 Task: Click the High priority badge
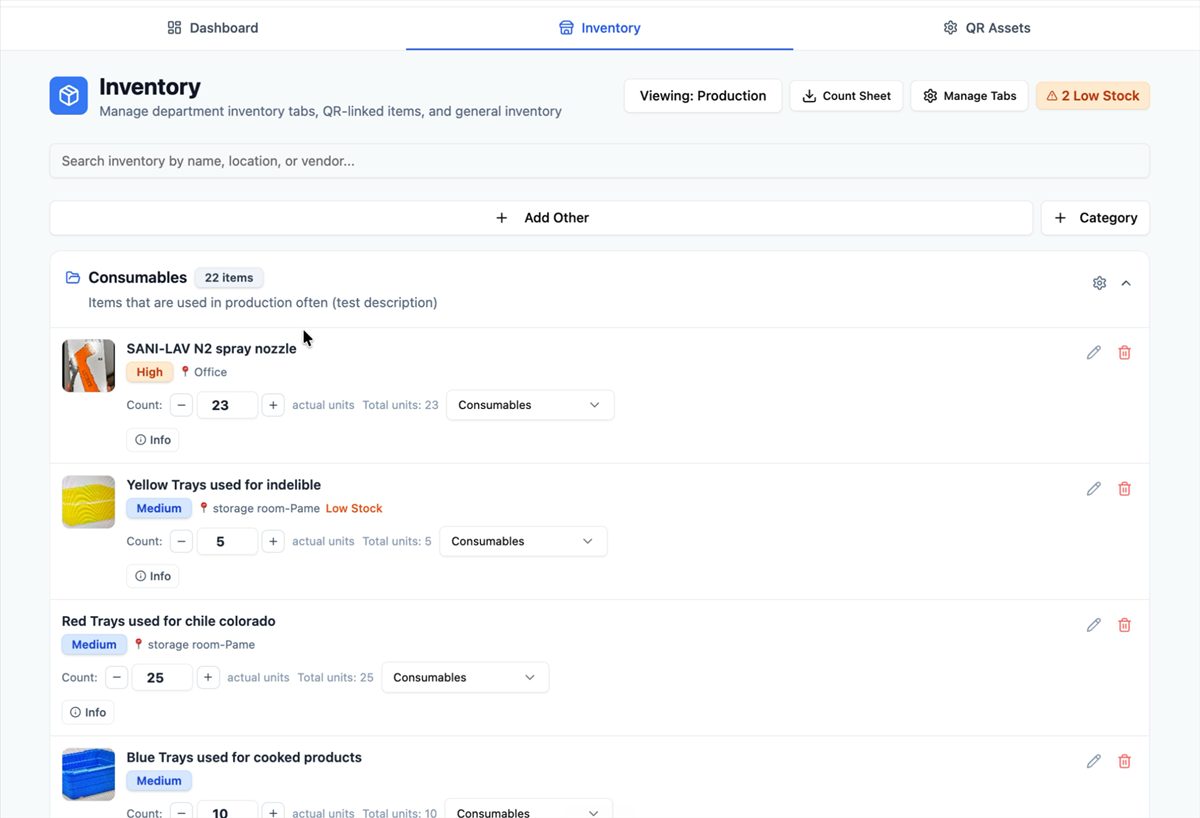(x=149, y=372)
